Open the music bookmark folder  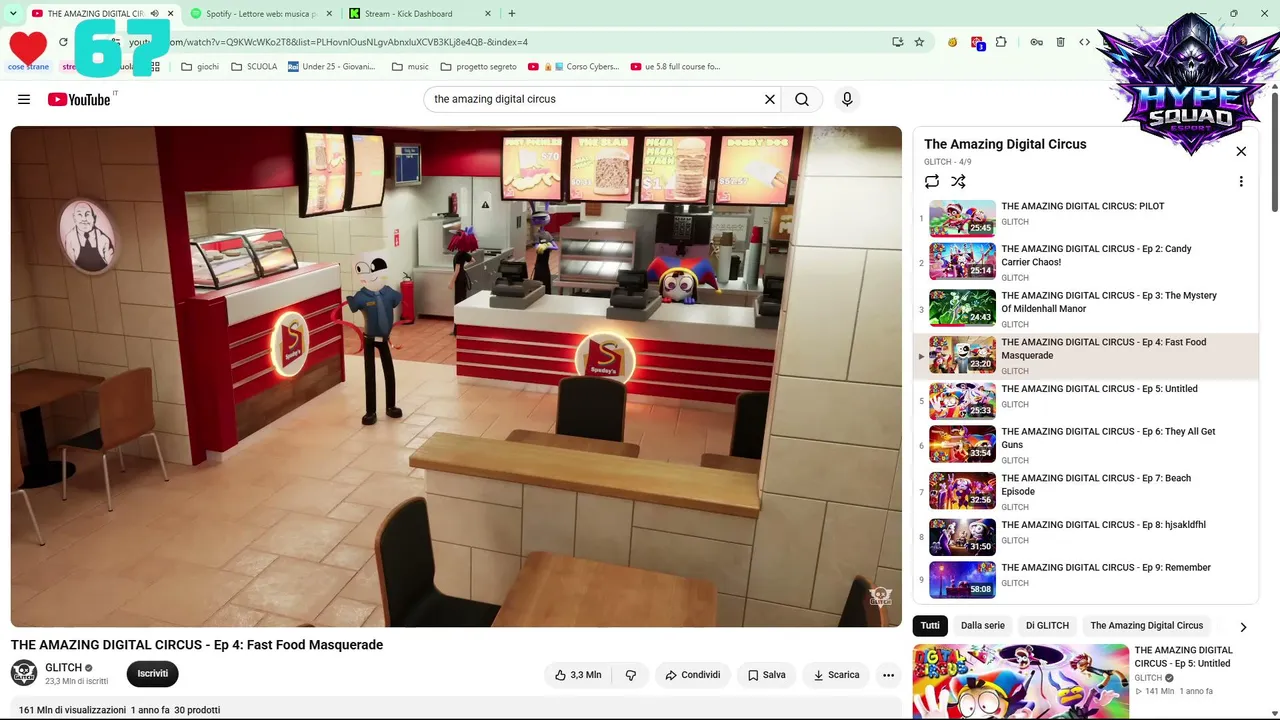[x=410, y=67]
